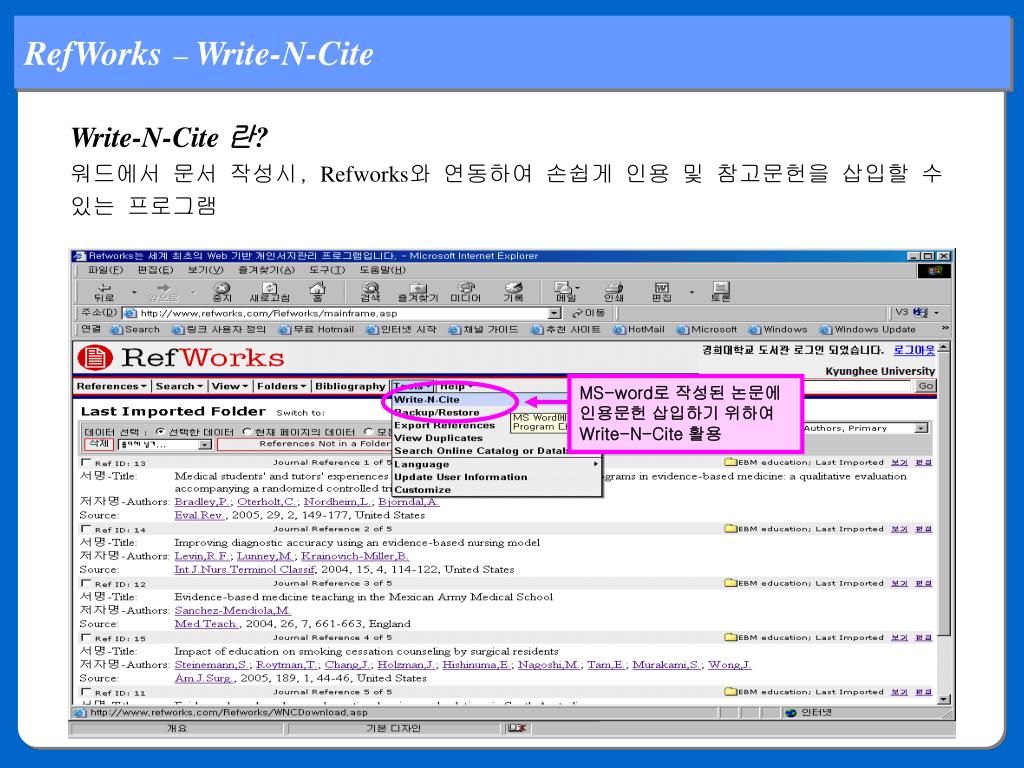Expand the View dropdown menu
The height and width of the screenshot is (768, 1024).
[229, 386]
